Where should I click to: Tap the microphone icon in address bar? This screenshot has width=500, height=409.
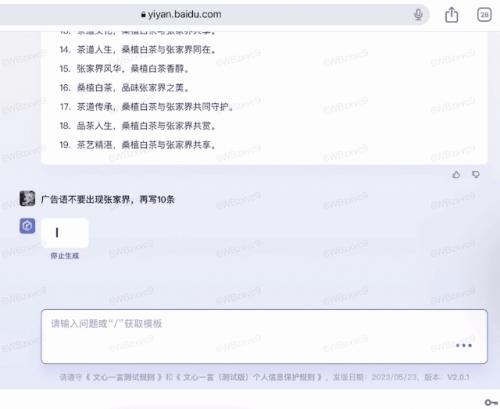point(418,14)
